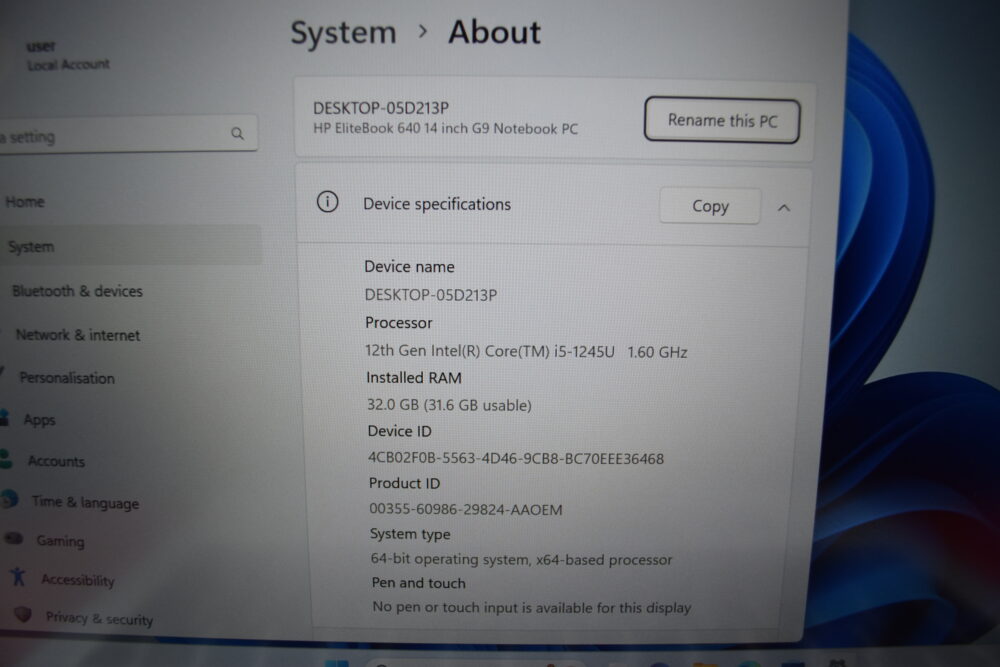
Task: Click the user Local Account profile
Action: coord(67,55)
